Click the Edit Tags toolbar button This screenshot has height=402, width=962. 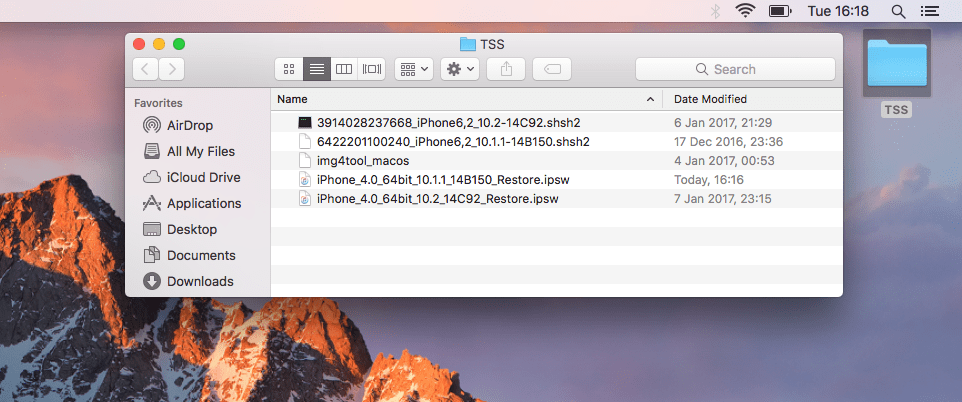click(552, 69)
